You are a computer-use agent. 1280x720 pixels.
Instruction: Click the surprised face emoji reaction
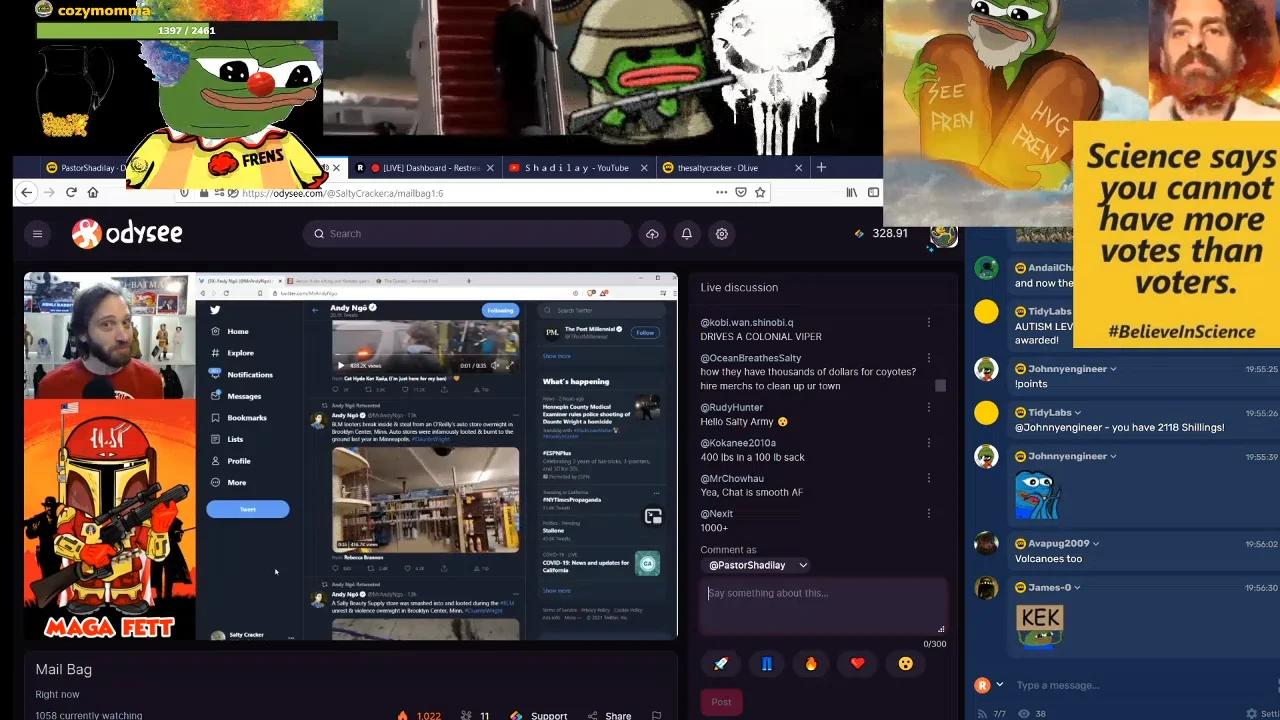pos(905,663)
